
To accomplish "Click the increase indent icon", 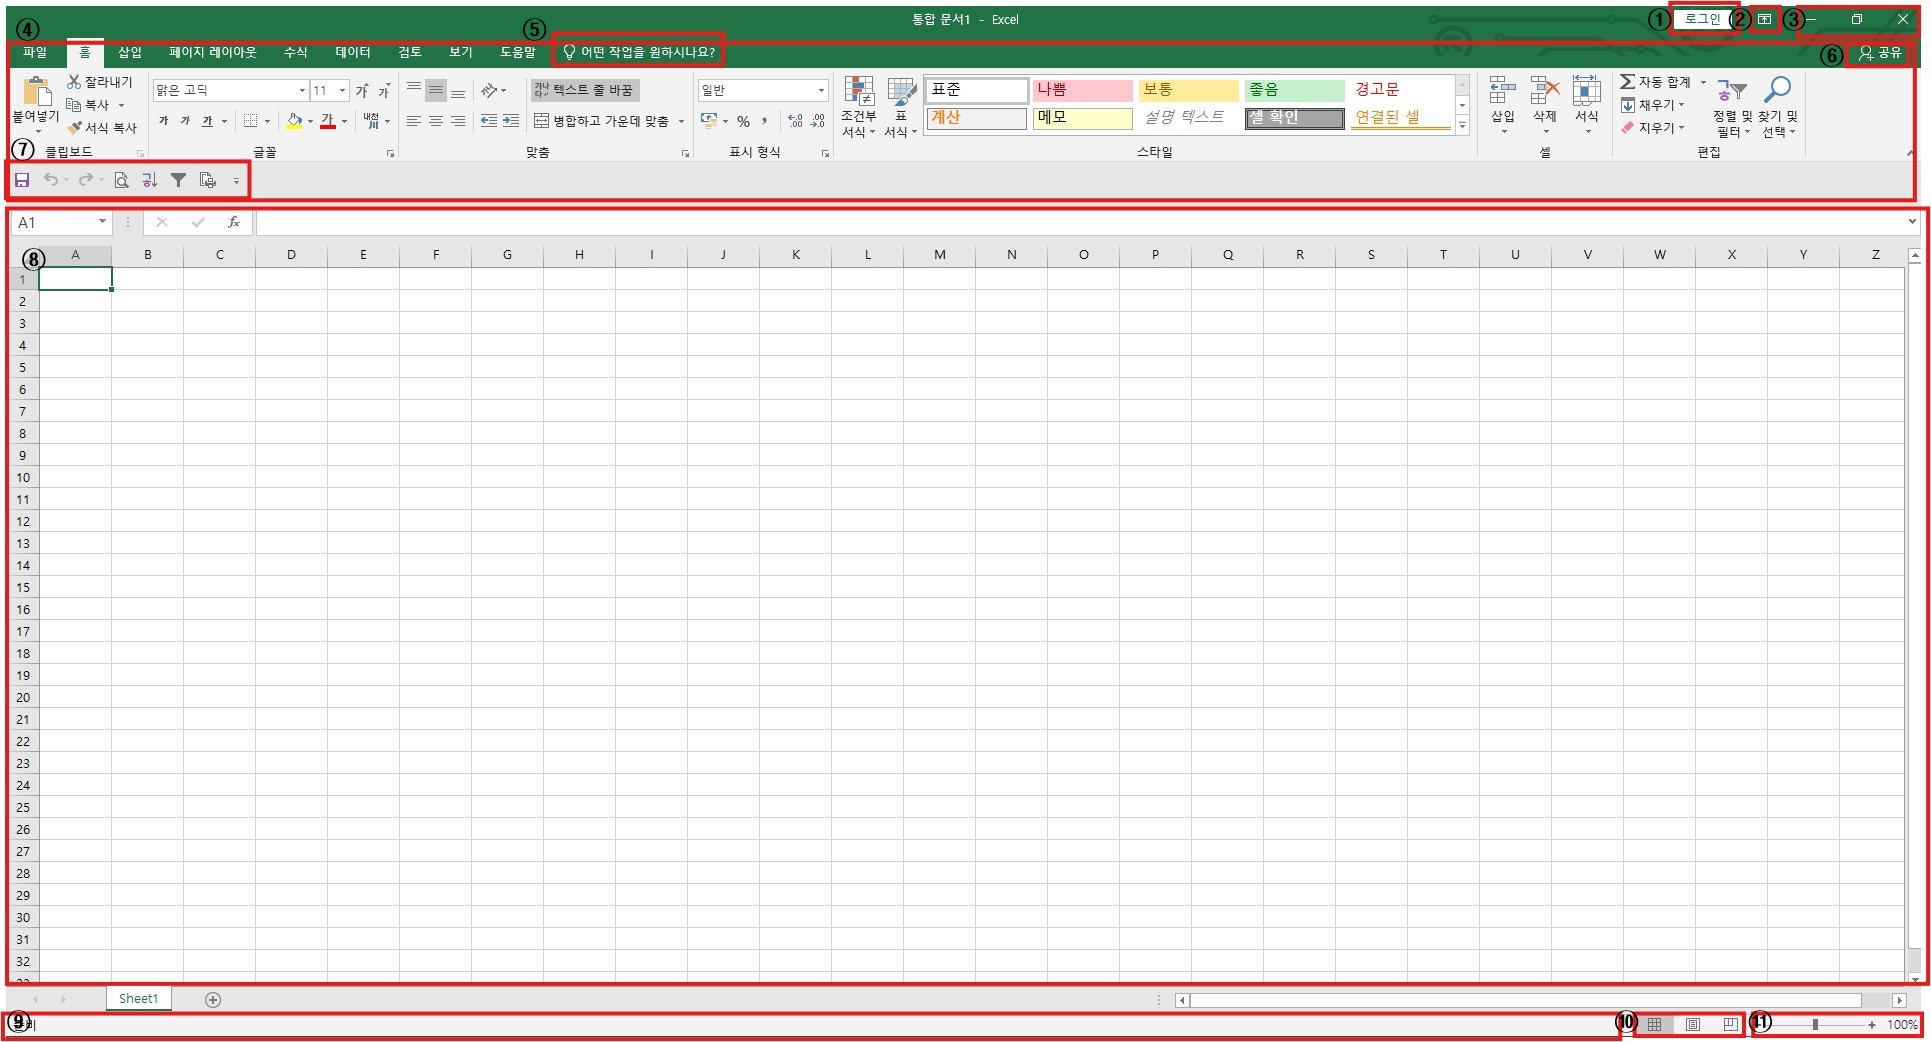I will click(511, 121).
